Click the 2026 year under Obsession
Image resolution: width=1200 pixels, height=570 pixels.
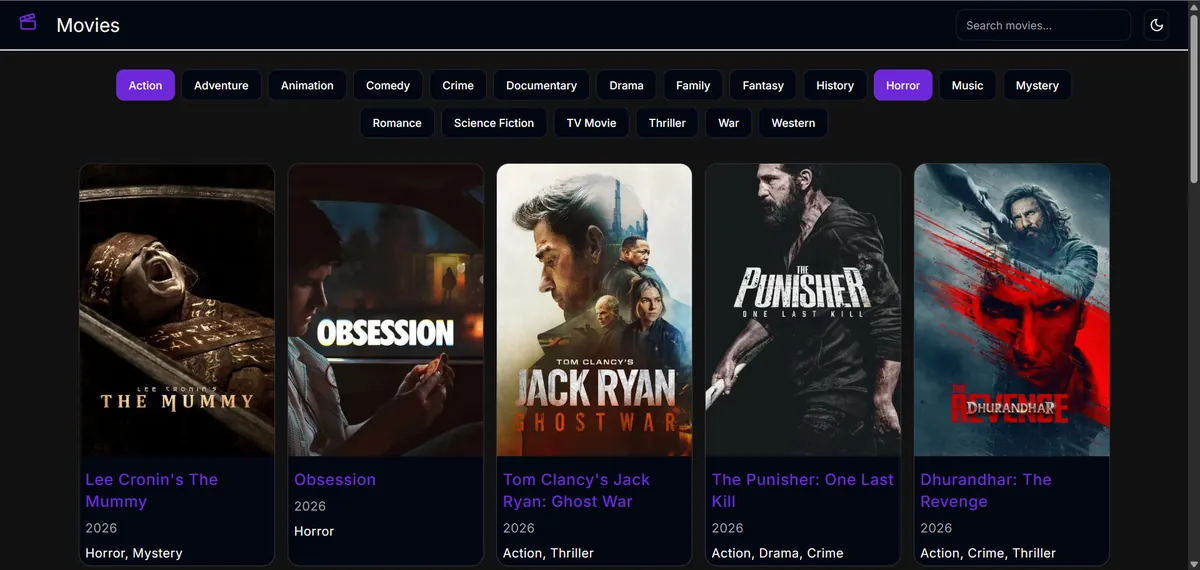(x=310, y=506)
